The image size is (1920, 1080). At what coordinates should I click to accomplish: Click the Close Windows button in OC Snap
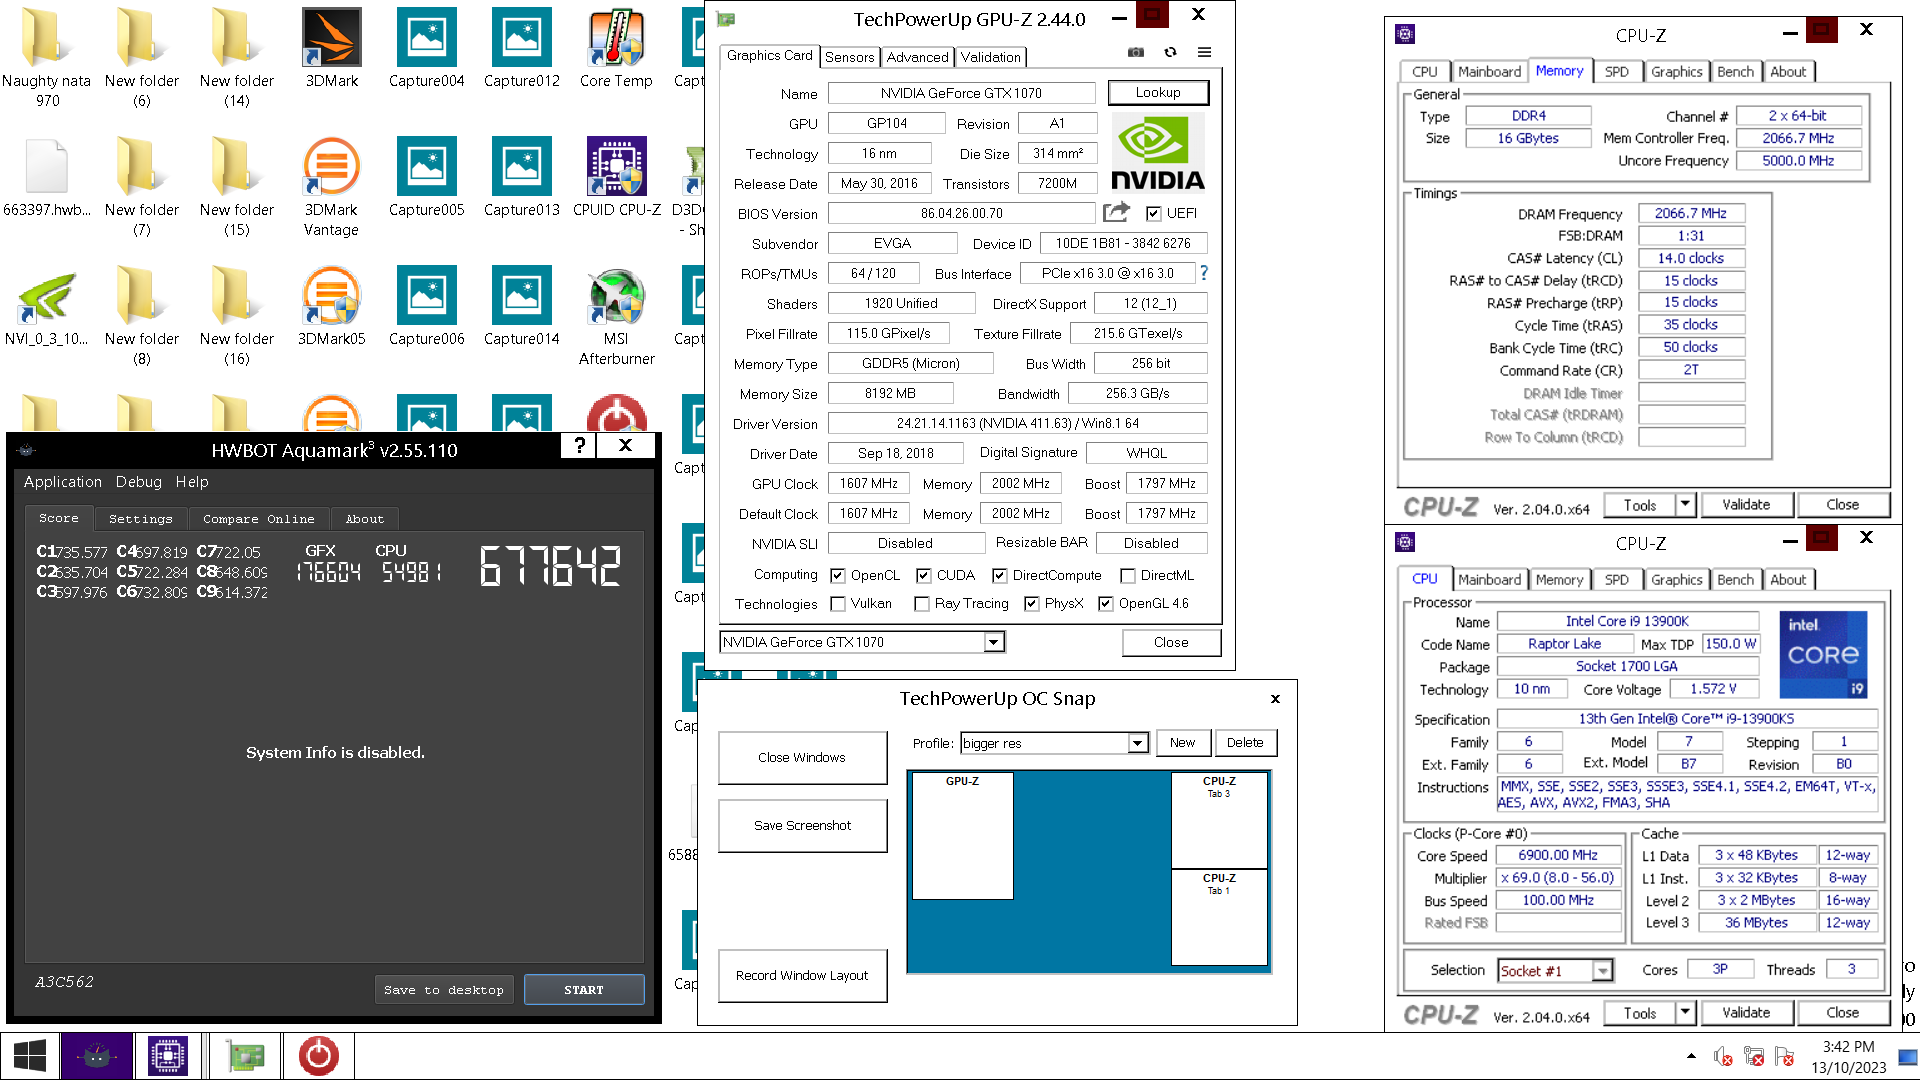[x=802, y=757]
